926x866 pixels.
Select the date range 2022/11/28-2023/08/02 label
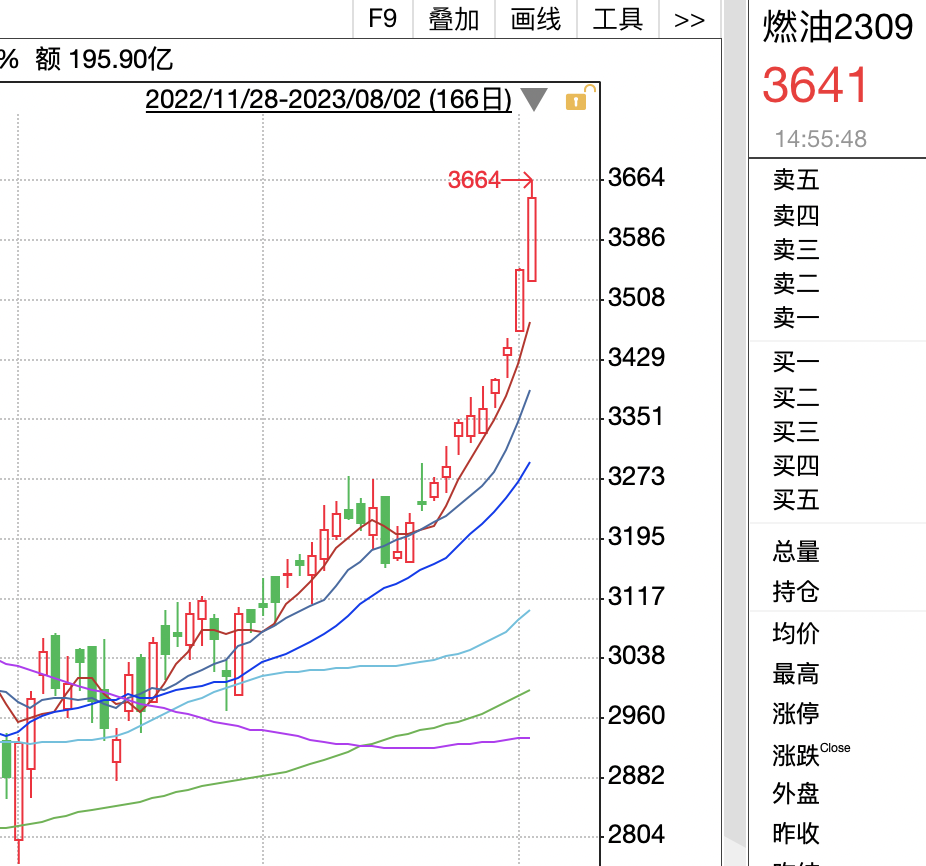[328, 99]
